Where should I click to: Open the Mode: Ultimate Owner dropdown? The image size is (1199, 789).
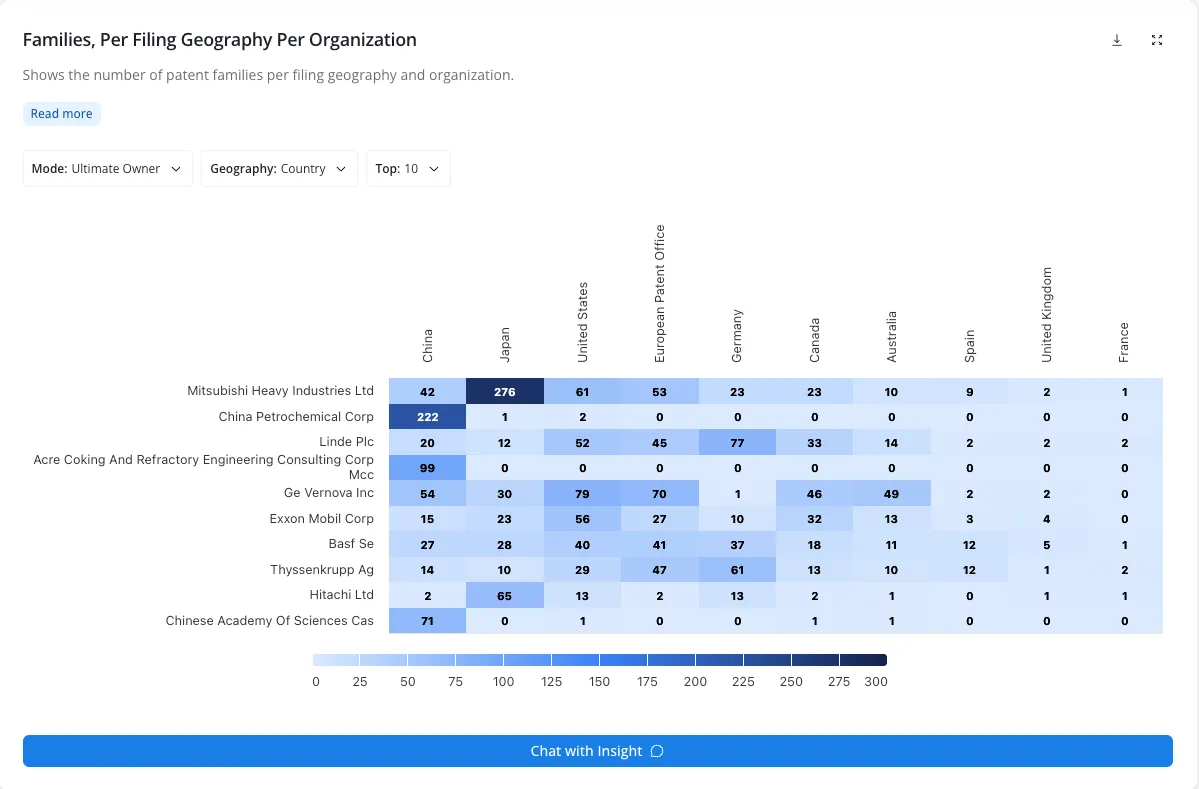coord(108,168)
